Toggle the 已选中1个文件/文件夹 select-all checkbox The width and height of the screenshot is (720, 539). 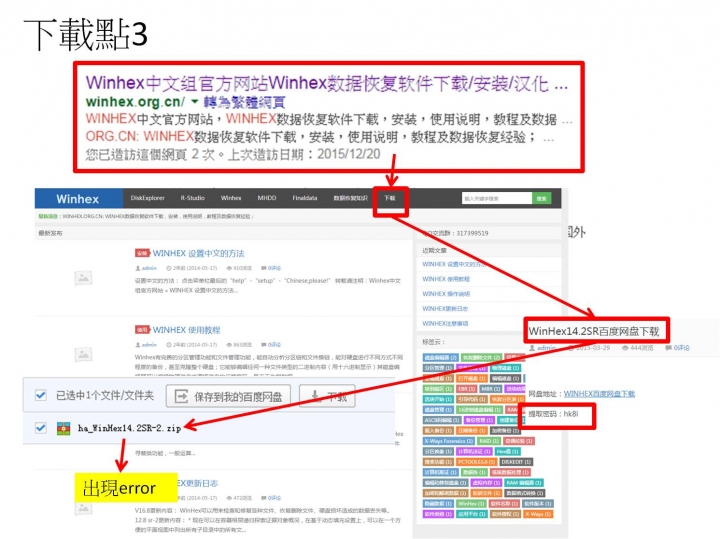point(41,395)
